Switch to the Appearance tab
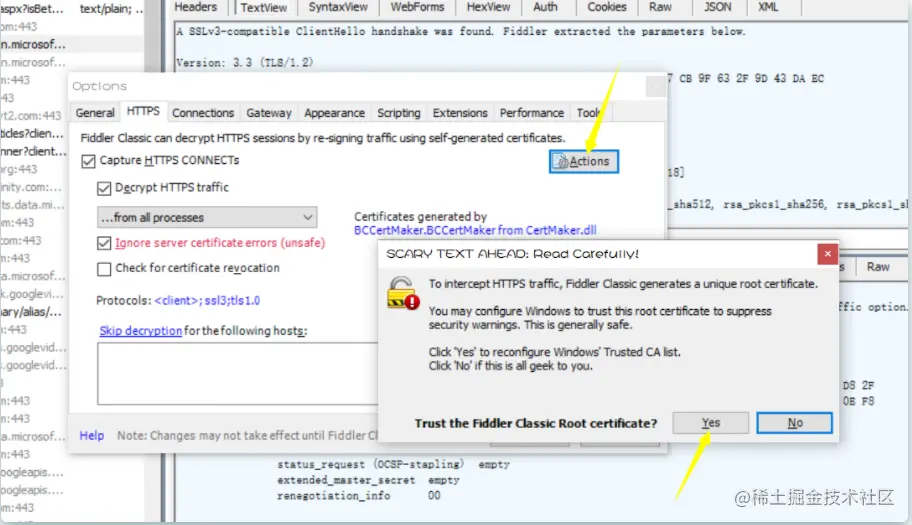This screenshot has height=525, width=912. [334, 113]
